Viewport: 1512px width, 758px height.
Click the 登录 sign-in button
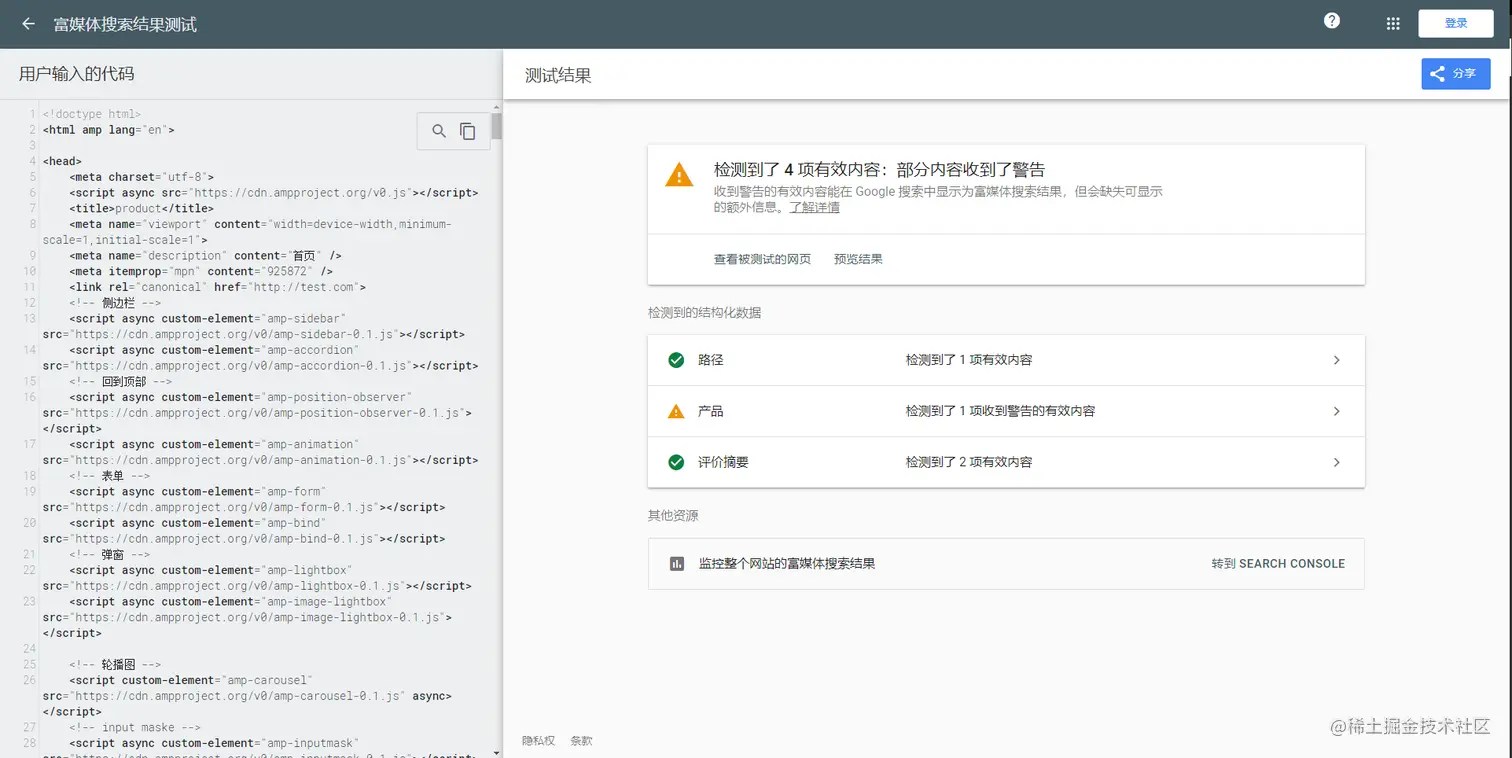pos(1456,24)
